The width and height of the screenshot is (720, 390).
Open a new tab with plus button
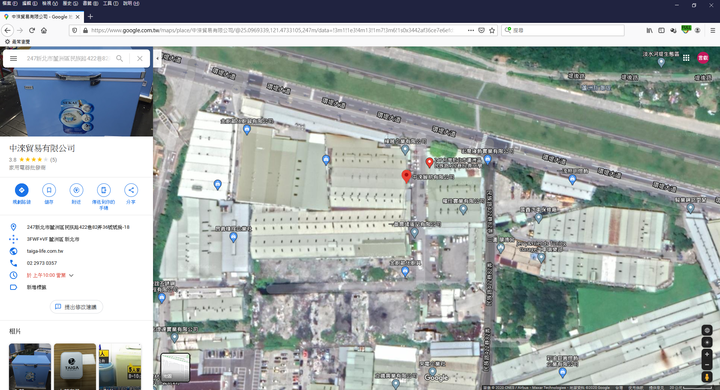click(x=90, y=17)
